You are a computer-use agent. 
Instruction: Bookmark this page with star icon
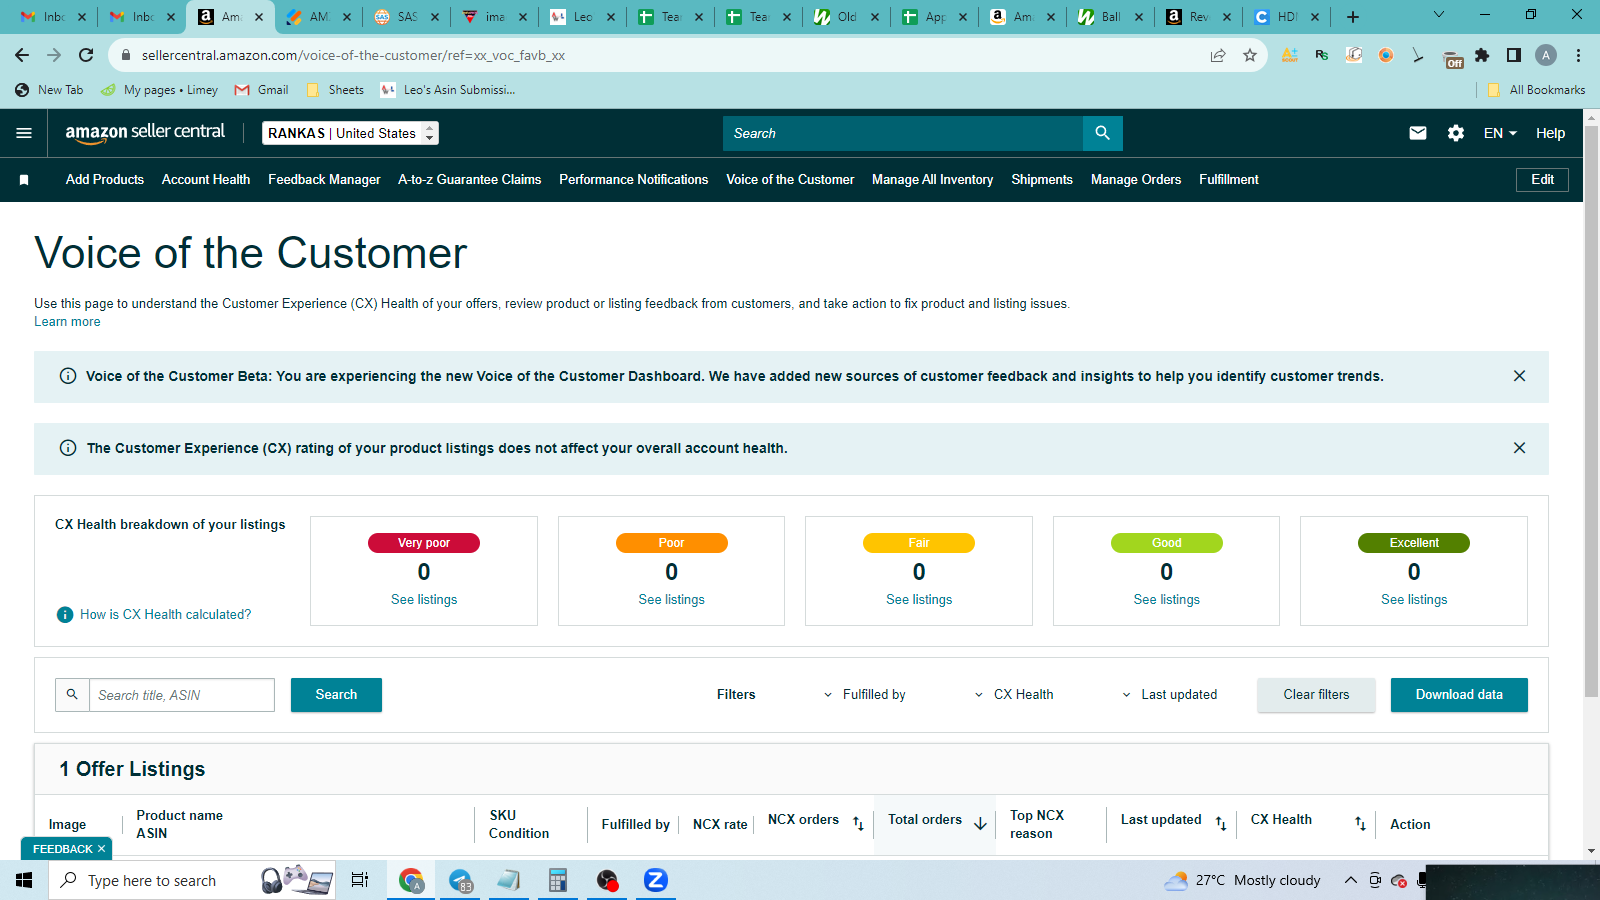(1250, 55)
